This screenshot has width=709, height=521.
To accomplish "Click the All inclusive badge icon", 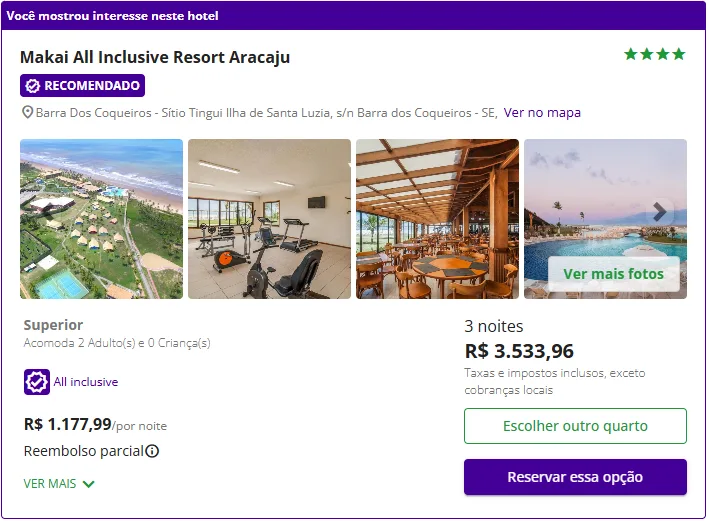I will point(37,382).
